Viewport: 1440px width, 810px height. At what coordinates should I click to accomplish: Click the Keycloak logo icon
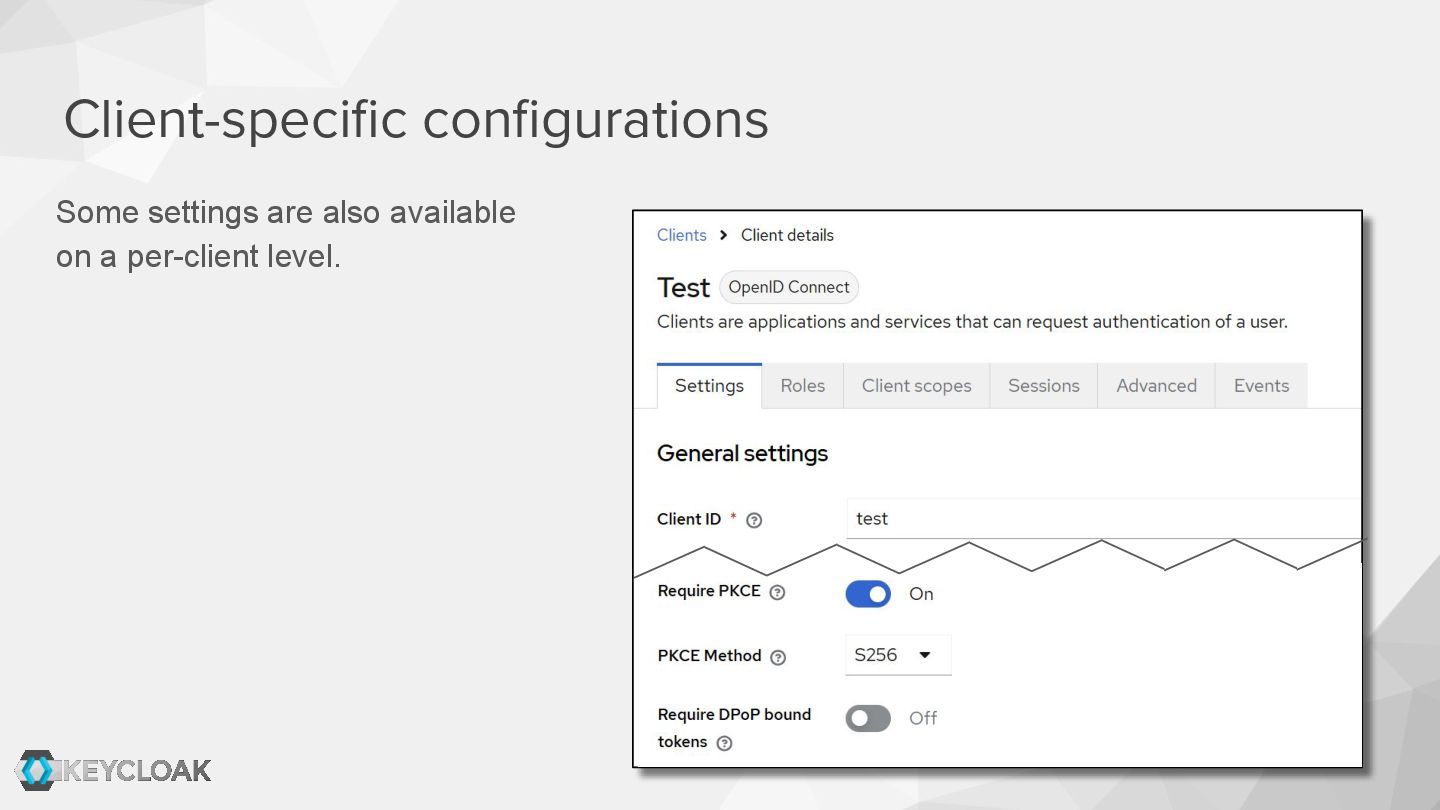(x=38, y=770)
